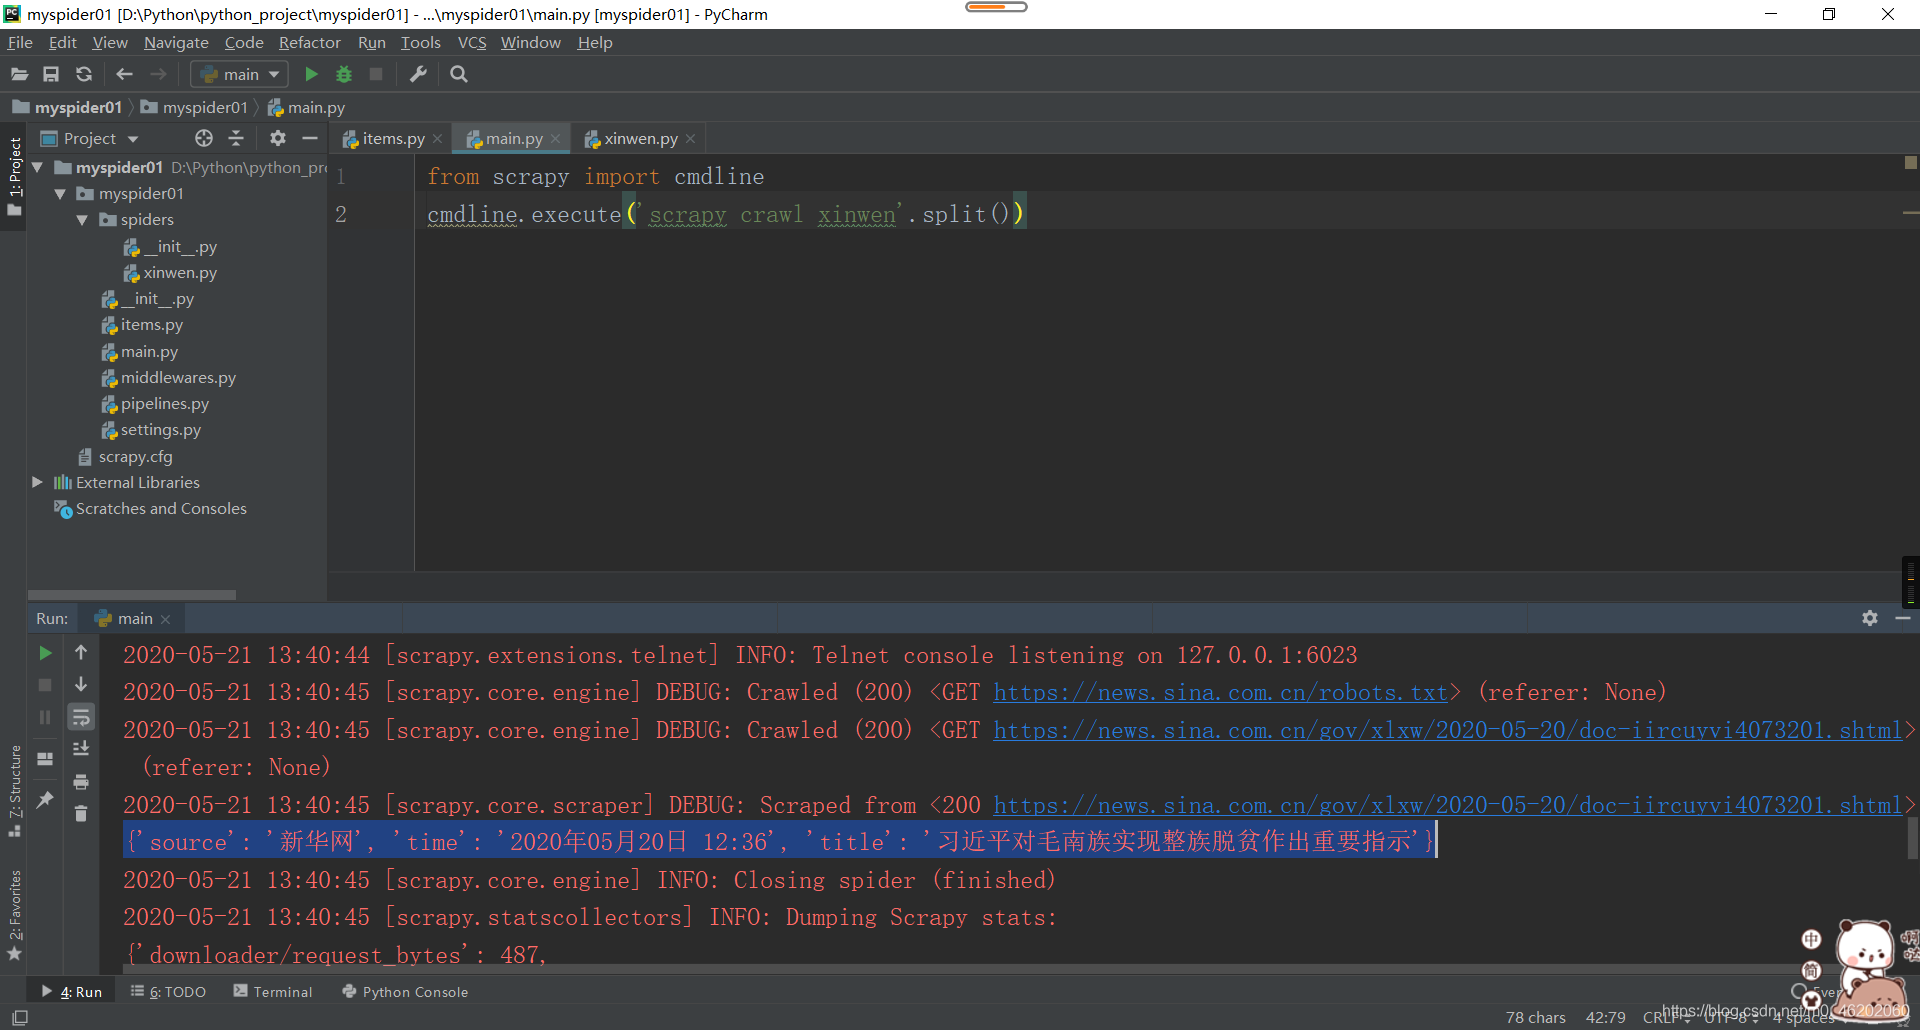The width and height of the screenshot is (1920, 1030).
Task: Collapse the myspider01 root project node
Action: click(x=38, y=167)
